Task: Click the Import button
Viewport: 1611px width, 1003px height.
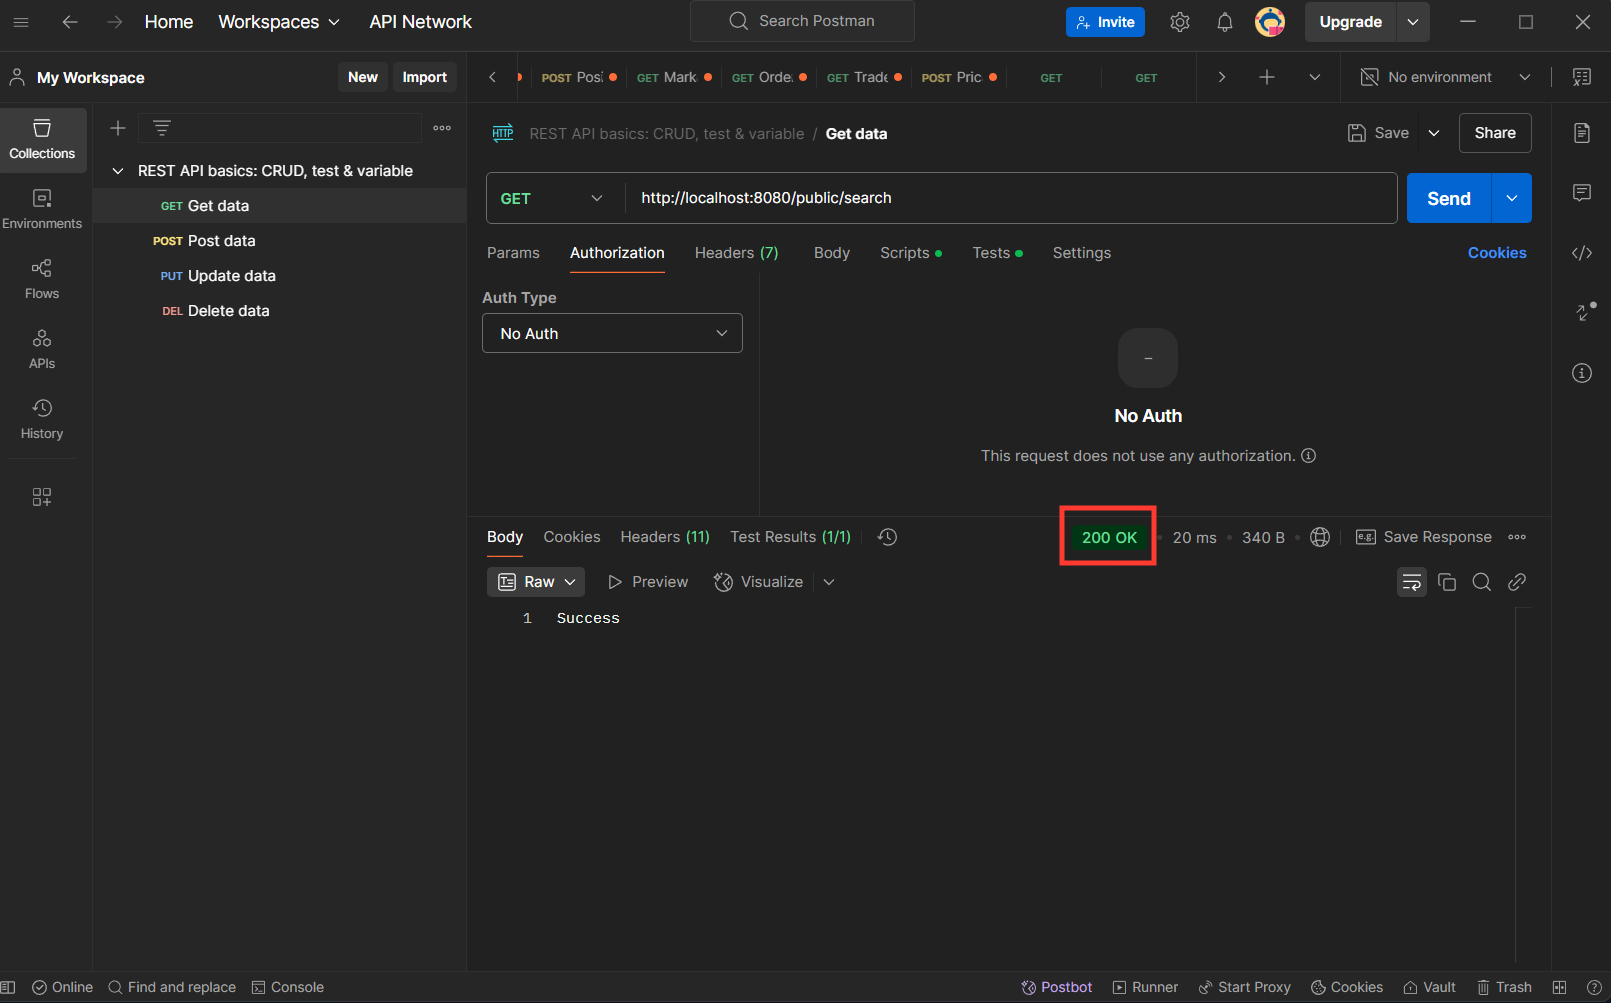Action: [x=425, y=77]
